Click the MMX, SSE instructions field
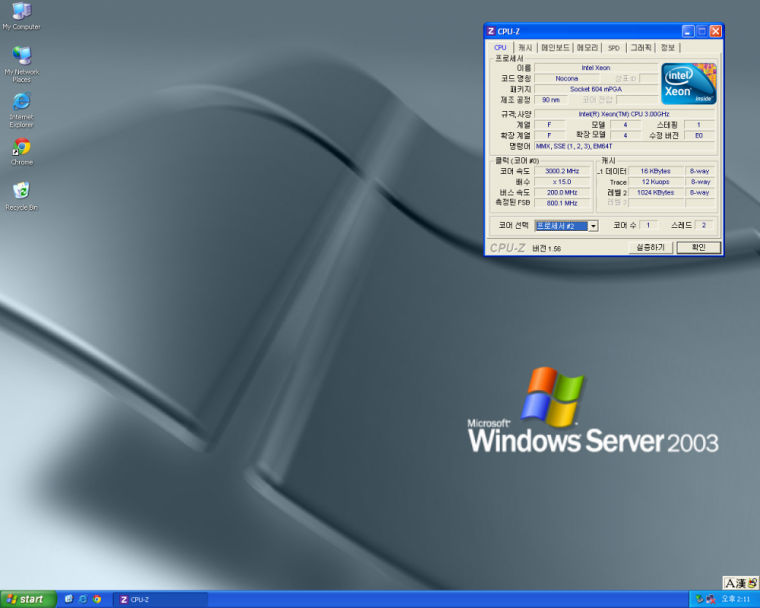This screenshot has width=760, height=608. point(624,146)
